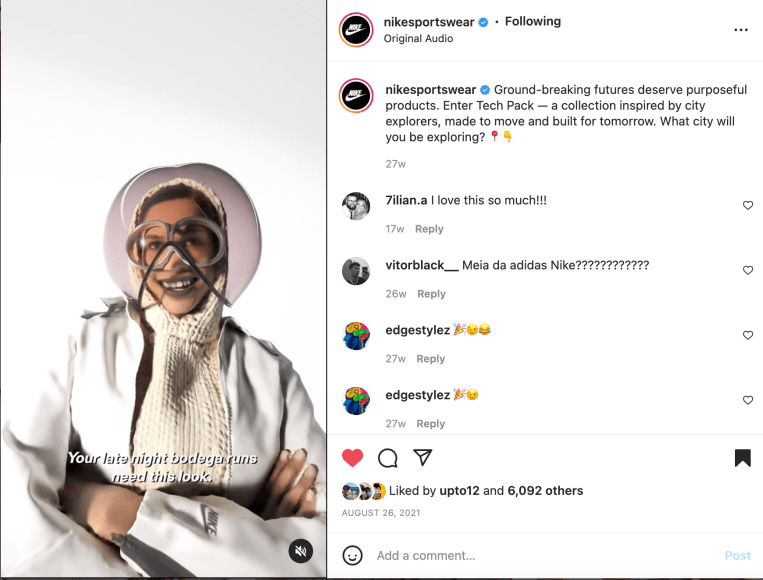Screen dimensions: 763x580
Task: Reply to 7ilian.a's comment
Action: click(429, 229)
